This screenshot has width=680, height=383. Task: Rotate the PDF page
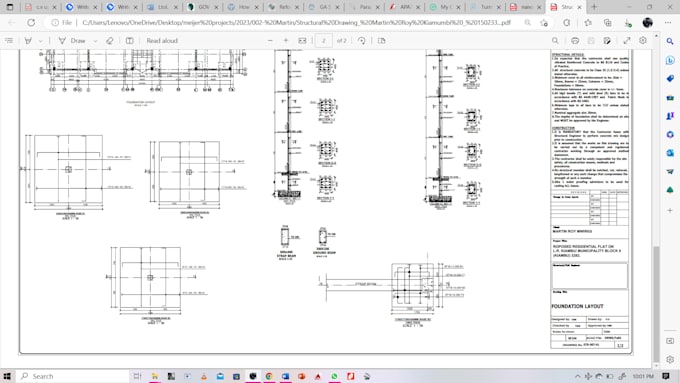point(362,40)
